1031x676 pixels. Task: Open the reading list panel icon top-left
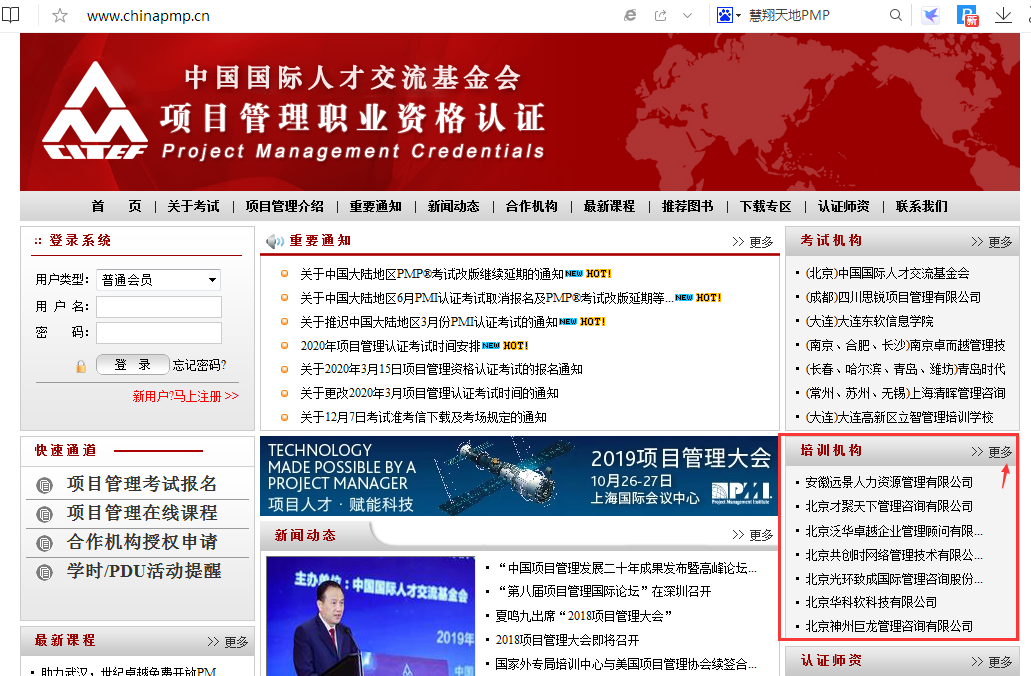click(x=12, y=15)
